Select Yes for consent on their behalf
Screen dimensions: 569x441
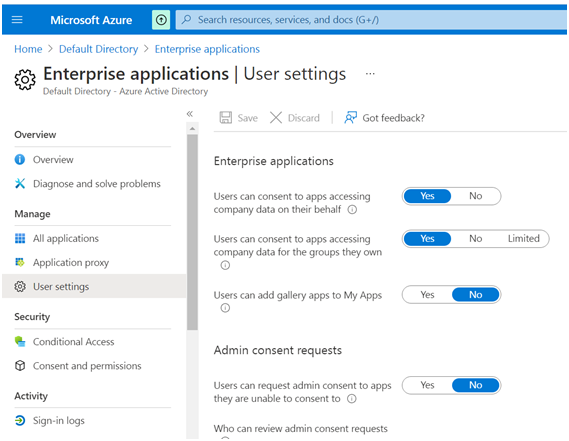pos(427,196)
